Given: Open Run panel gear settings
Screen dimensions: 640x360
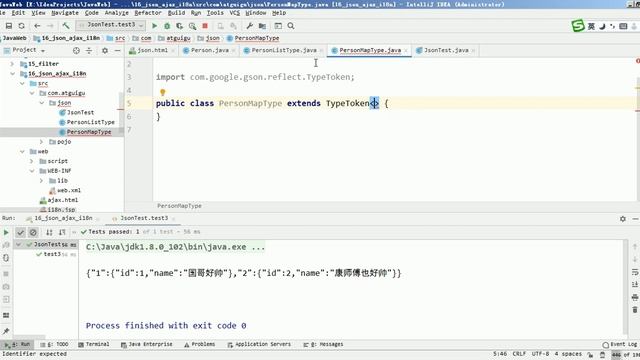Looking at the screenshot, I should click(x=622, y=219).
